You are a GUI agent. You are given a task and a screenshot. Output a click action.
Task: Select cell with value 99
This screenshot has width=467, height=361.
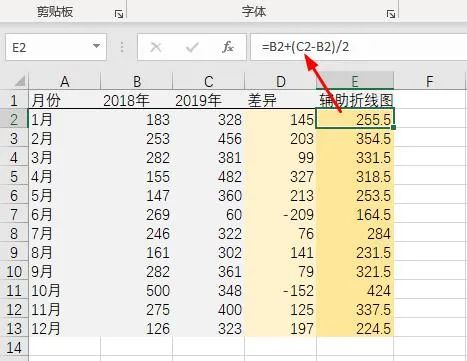(x=281, y=157)
